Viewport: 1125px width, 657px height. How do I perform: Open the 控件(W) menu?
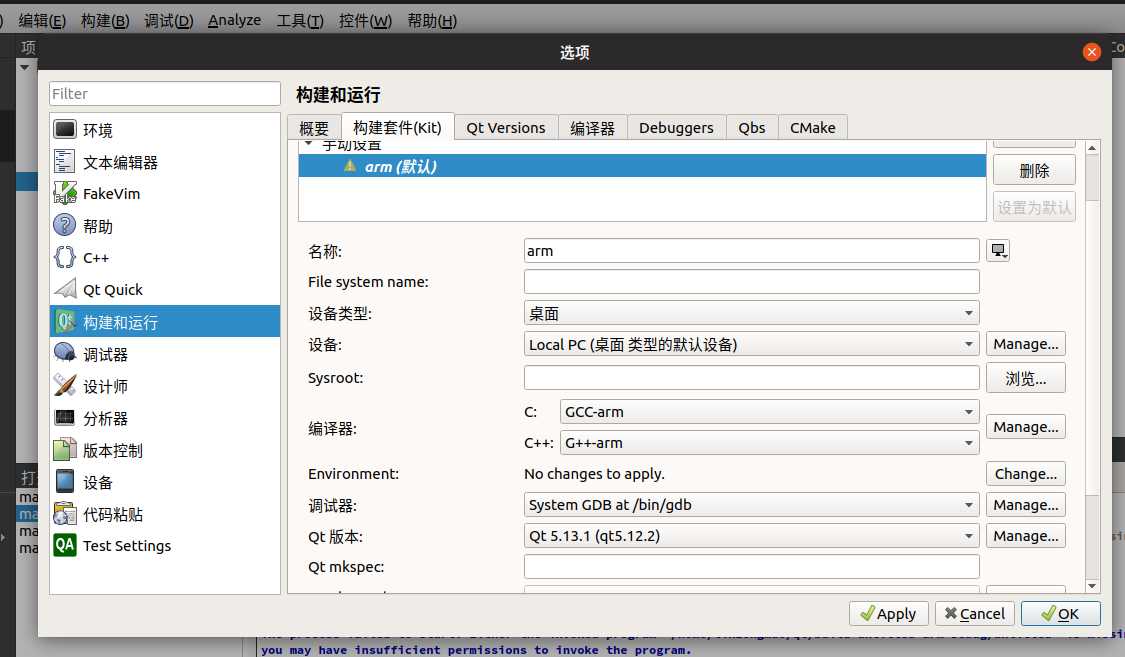pyautogui.click(x=365, y=20)
